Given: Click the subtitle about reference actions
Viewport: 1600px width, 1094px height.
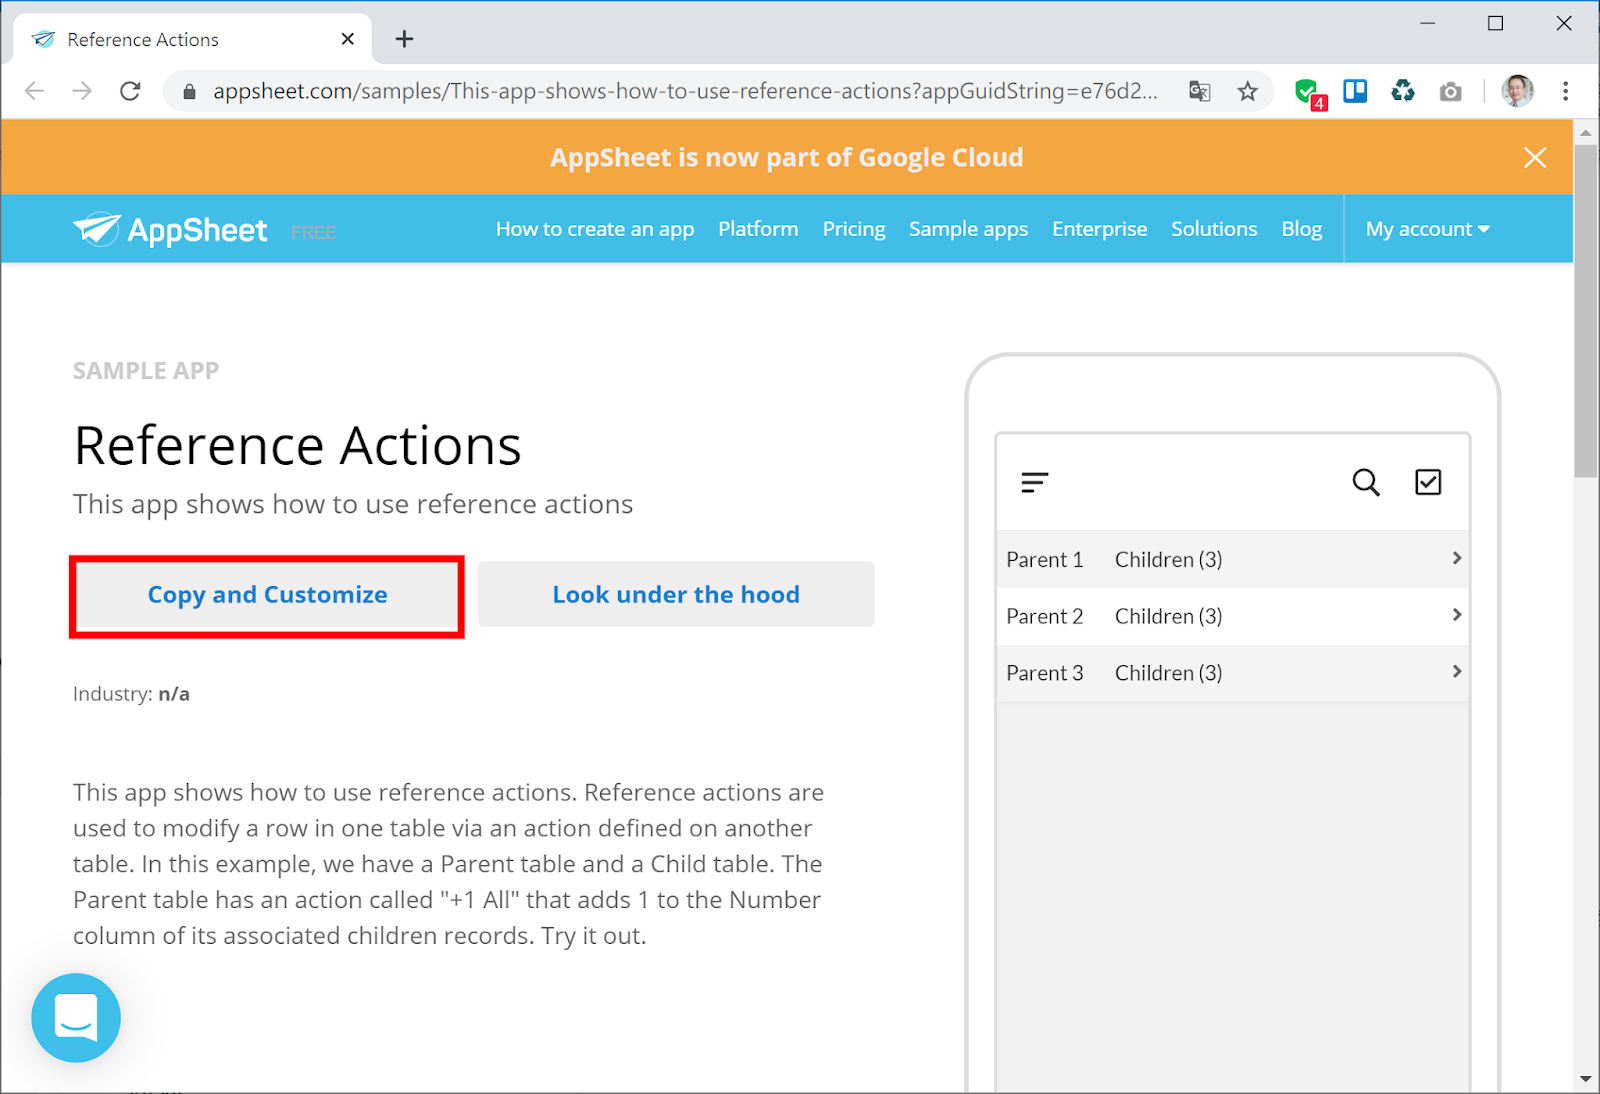Looking at the screenshot, I should [x=353, y=505].
